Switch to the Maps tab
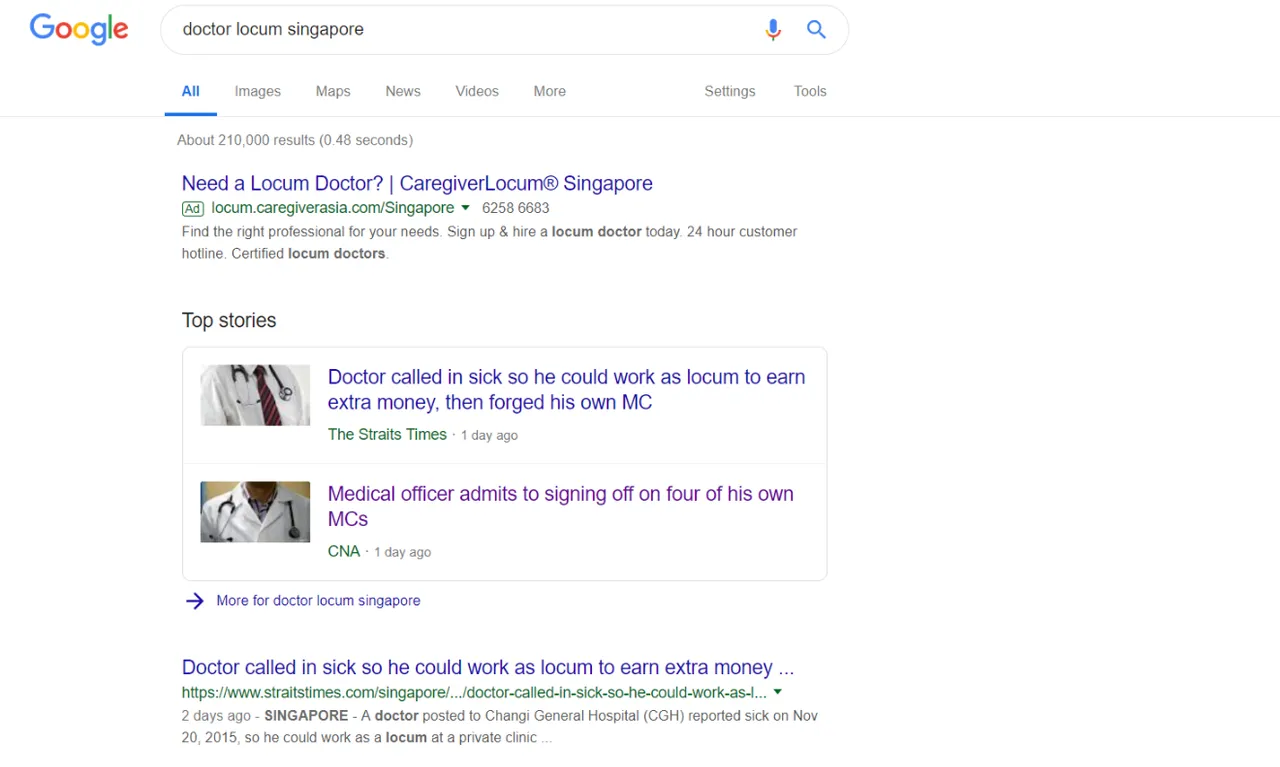The width and height of the screenshot is (1280, 767). point(333,91)
